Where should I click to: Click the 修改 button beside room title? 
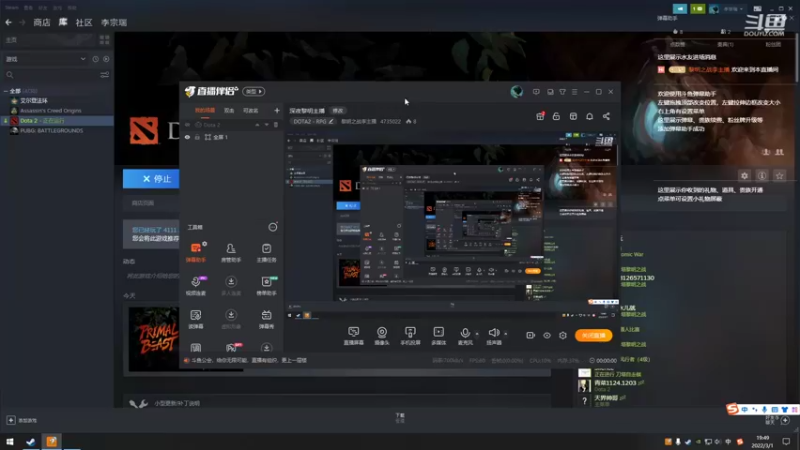point(338,111)
